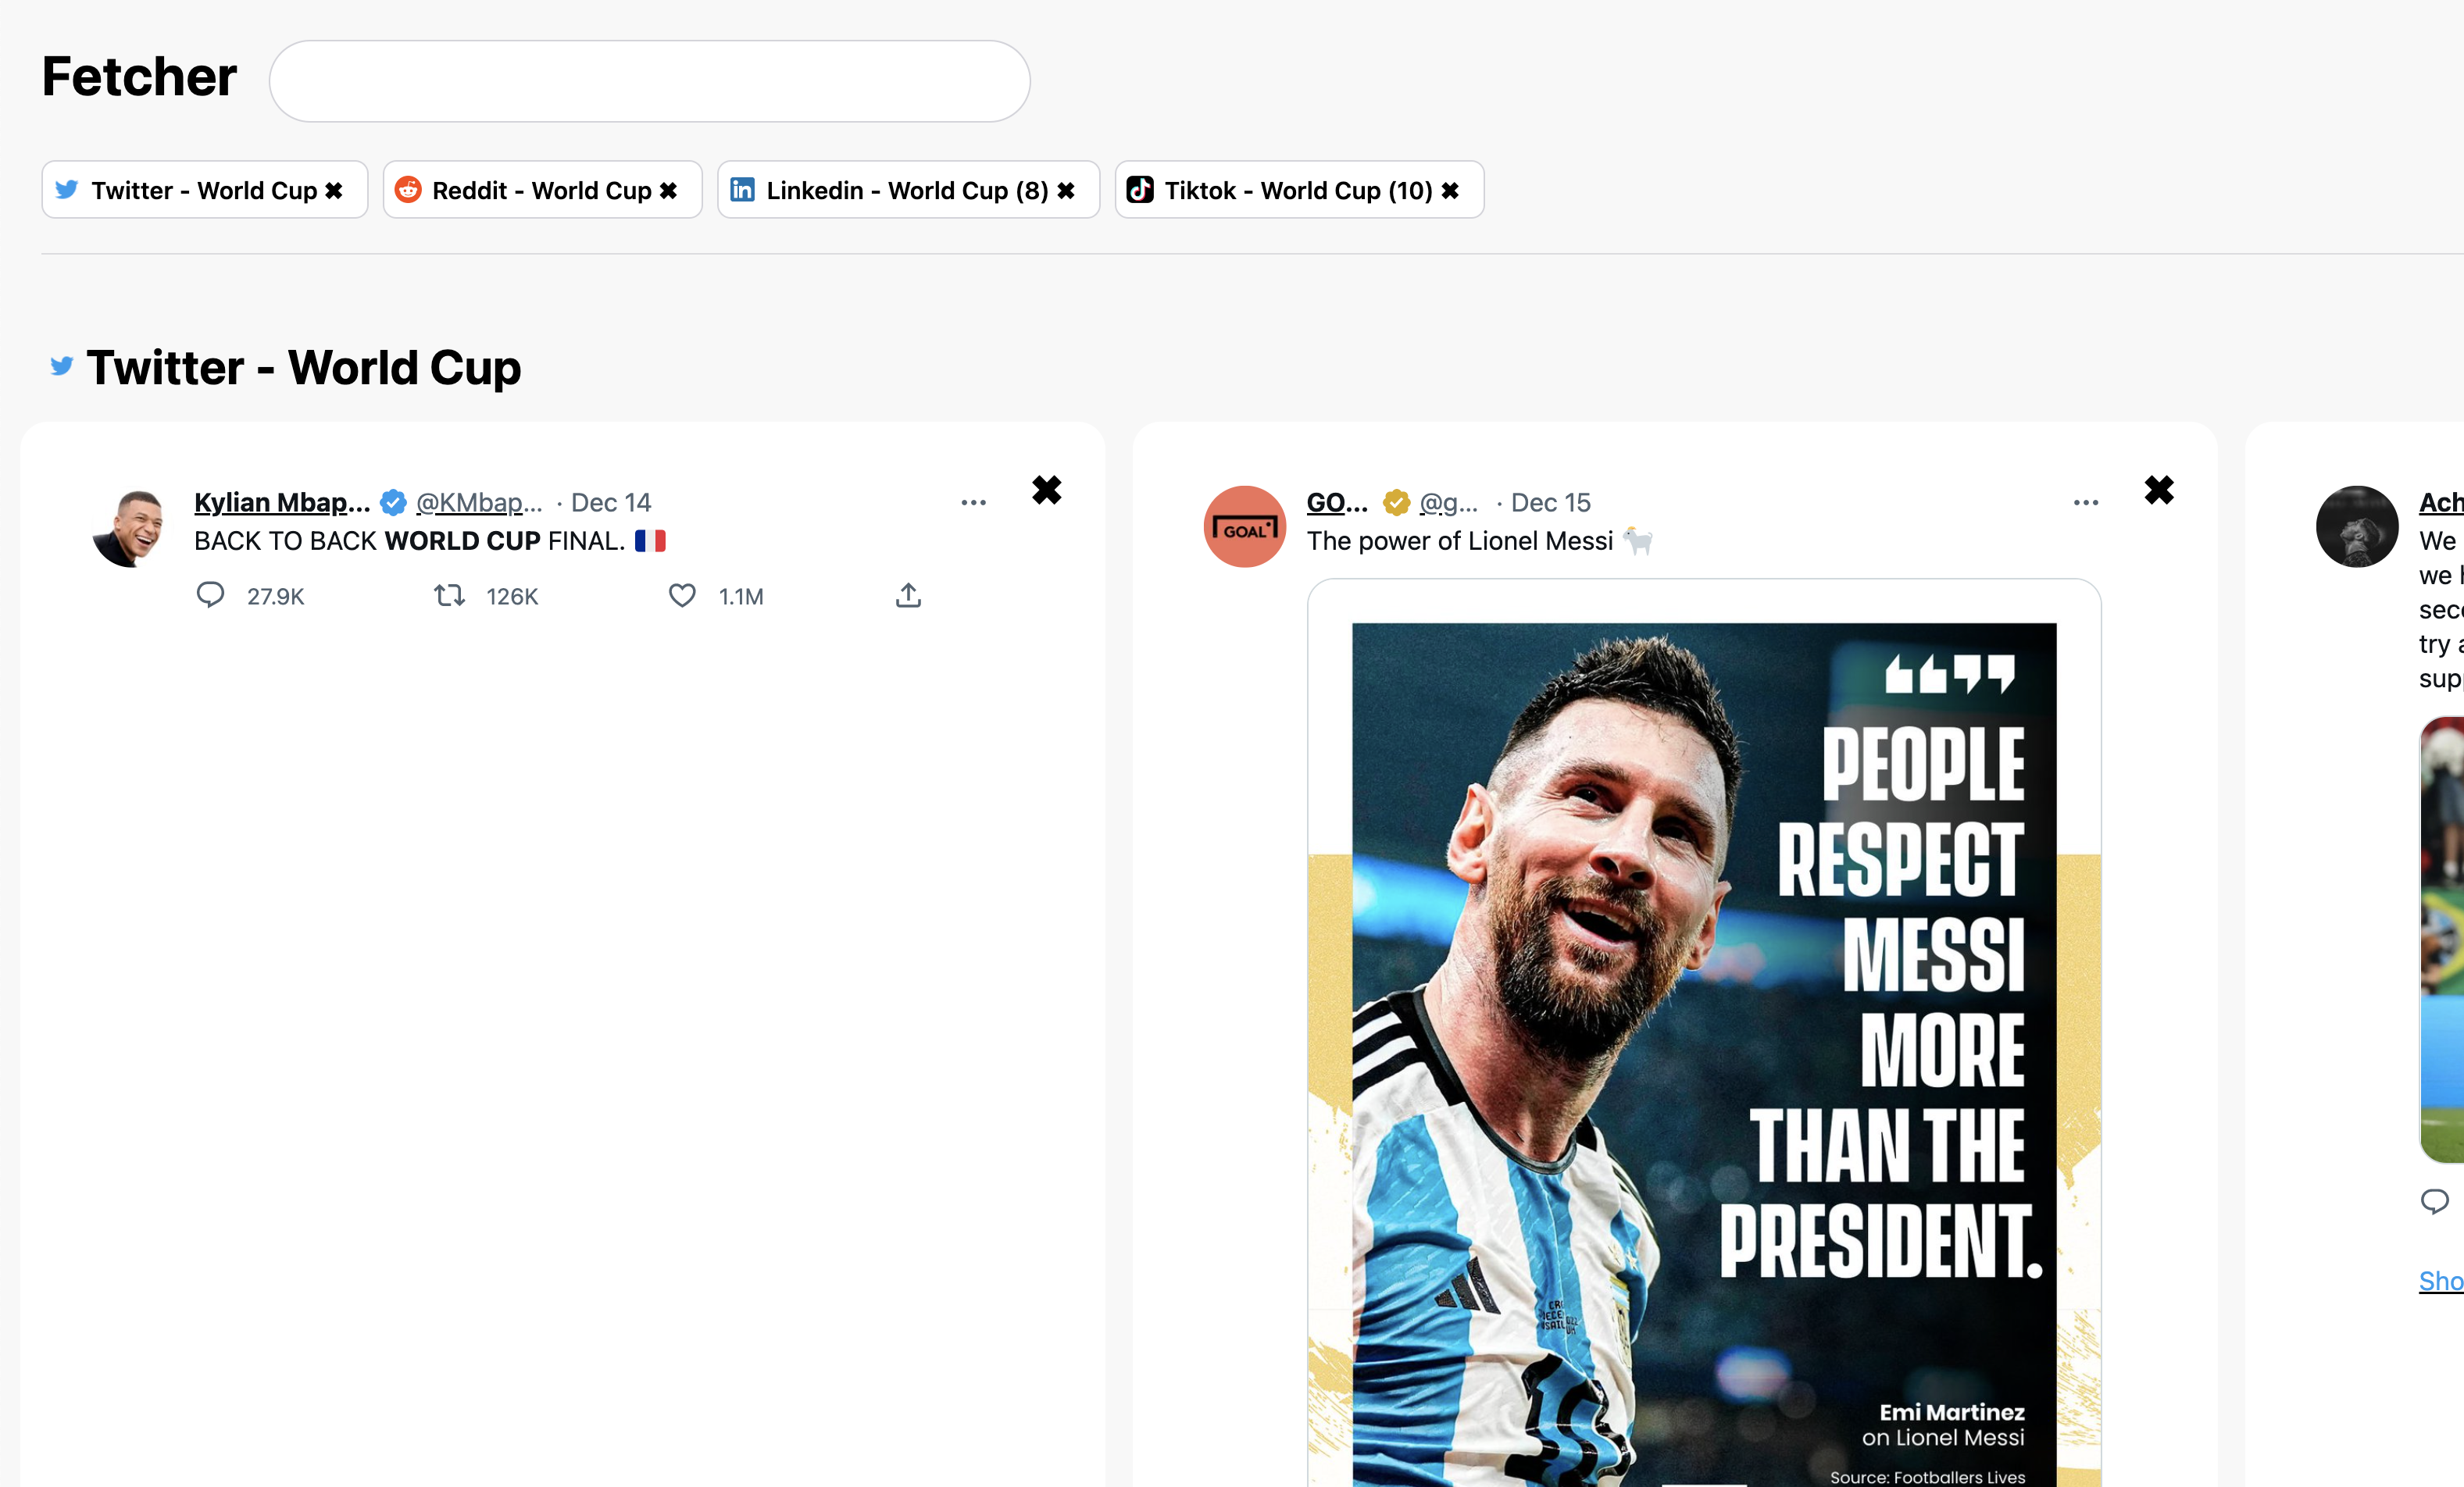
Task: Click 'The power of Lionel Messi' text
Action: [x=1460, y=541]
